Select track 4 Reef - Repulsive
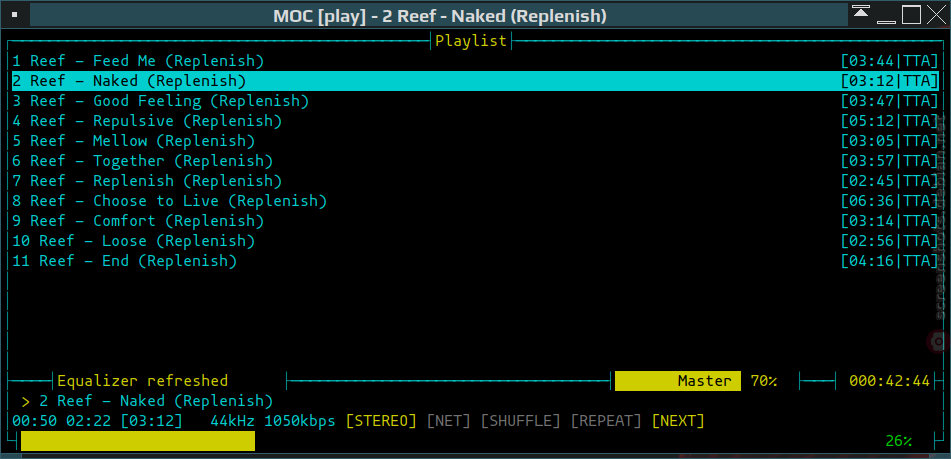951x459 pixels. [x=476, y=121]
